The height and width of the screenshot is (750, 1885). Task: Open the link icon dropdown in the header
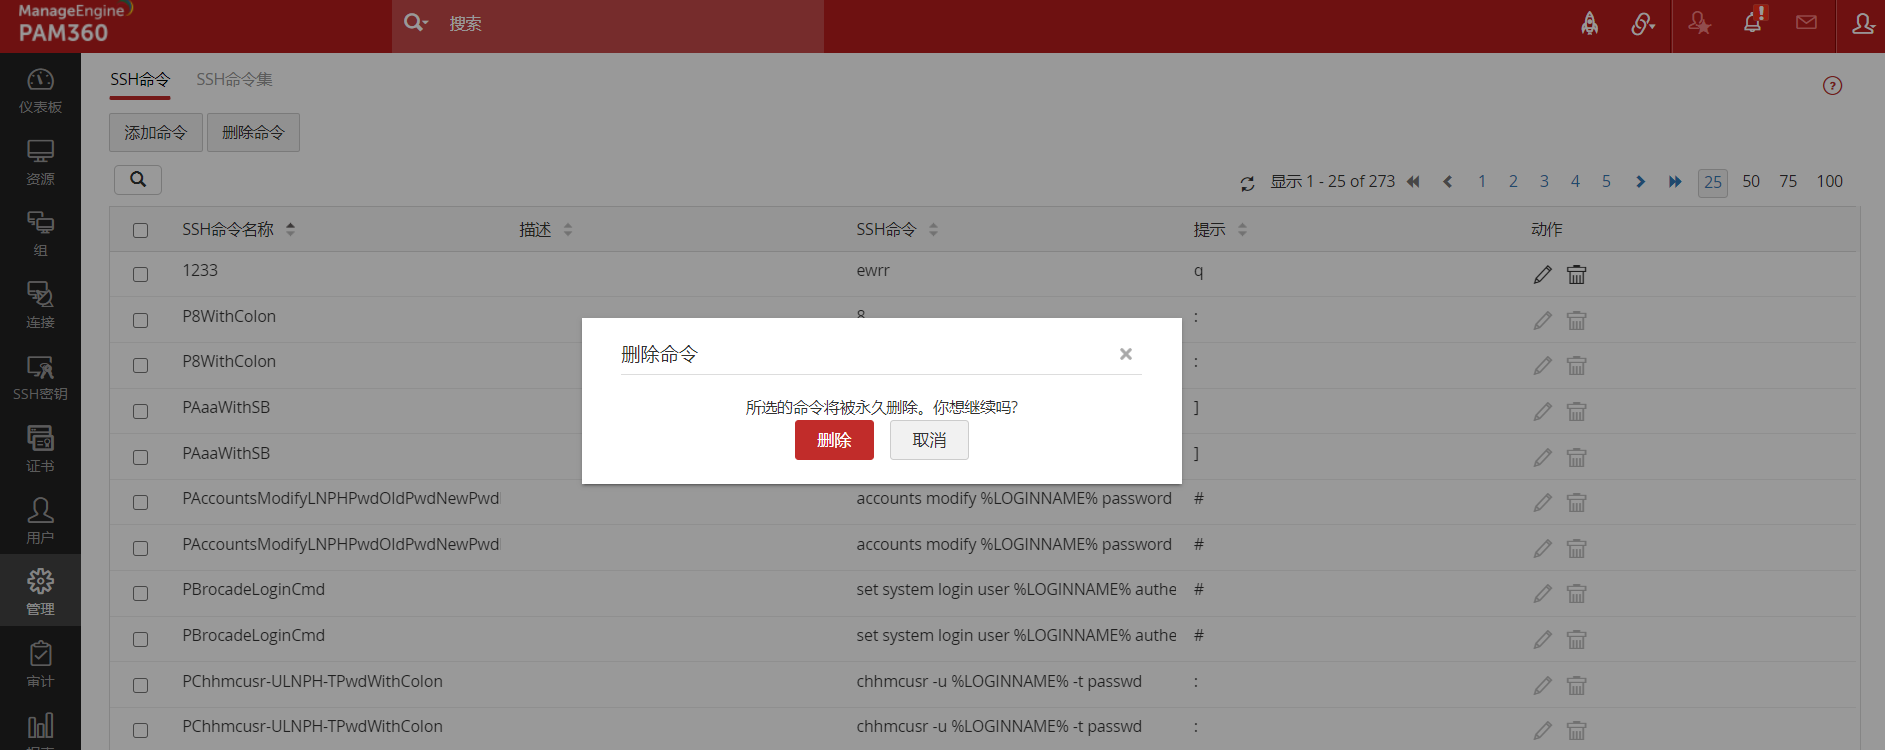(1642, 23)
